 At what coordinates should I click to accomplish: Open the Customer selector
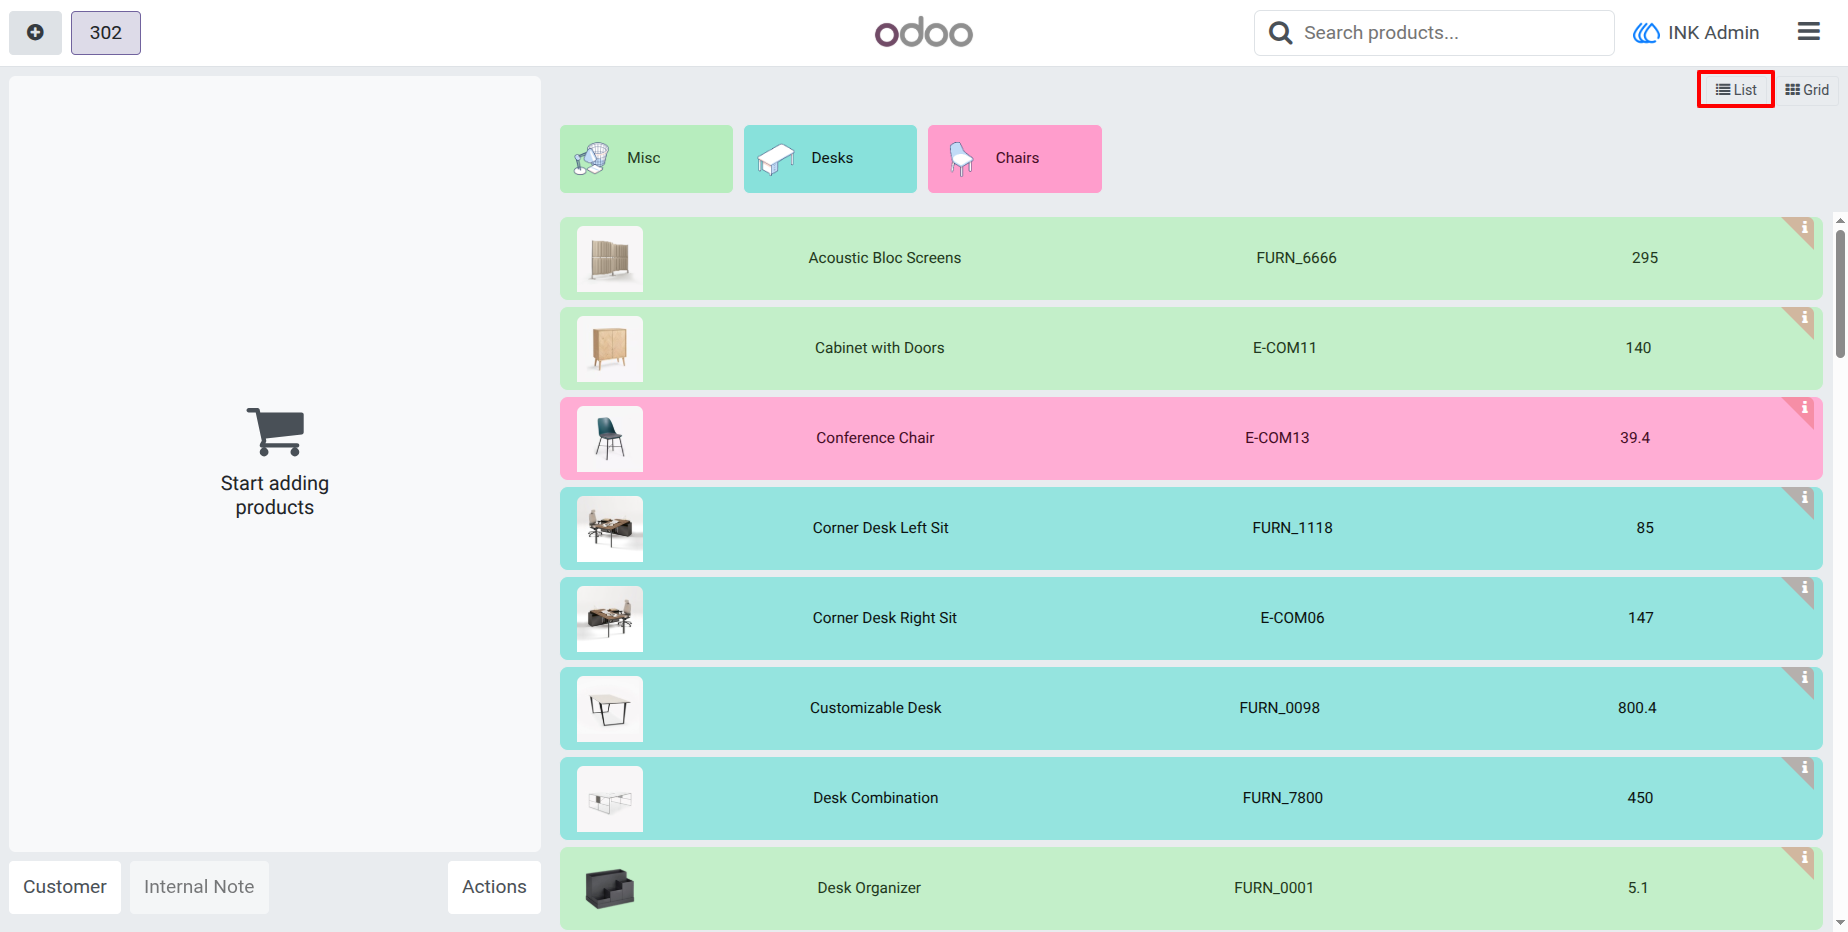(x=65, y=887)
